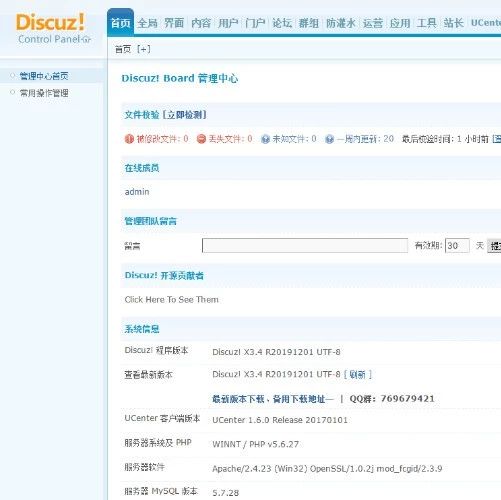Click the Discuz! Board 管理中心 heading
This screenshot has width=501, height=500.
[x=180, y=78]
